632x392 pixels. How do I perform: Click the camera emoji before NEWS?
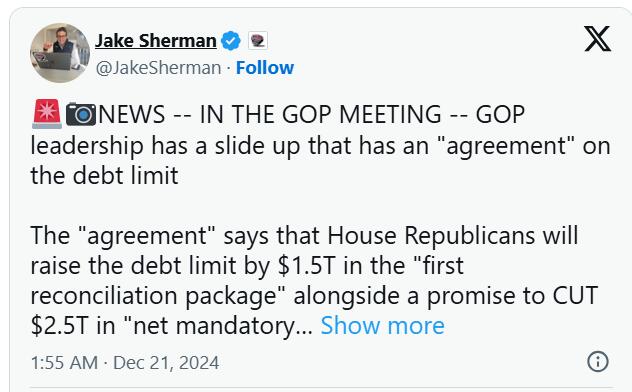[x=81, y=114]
